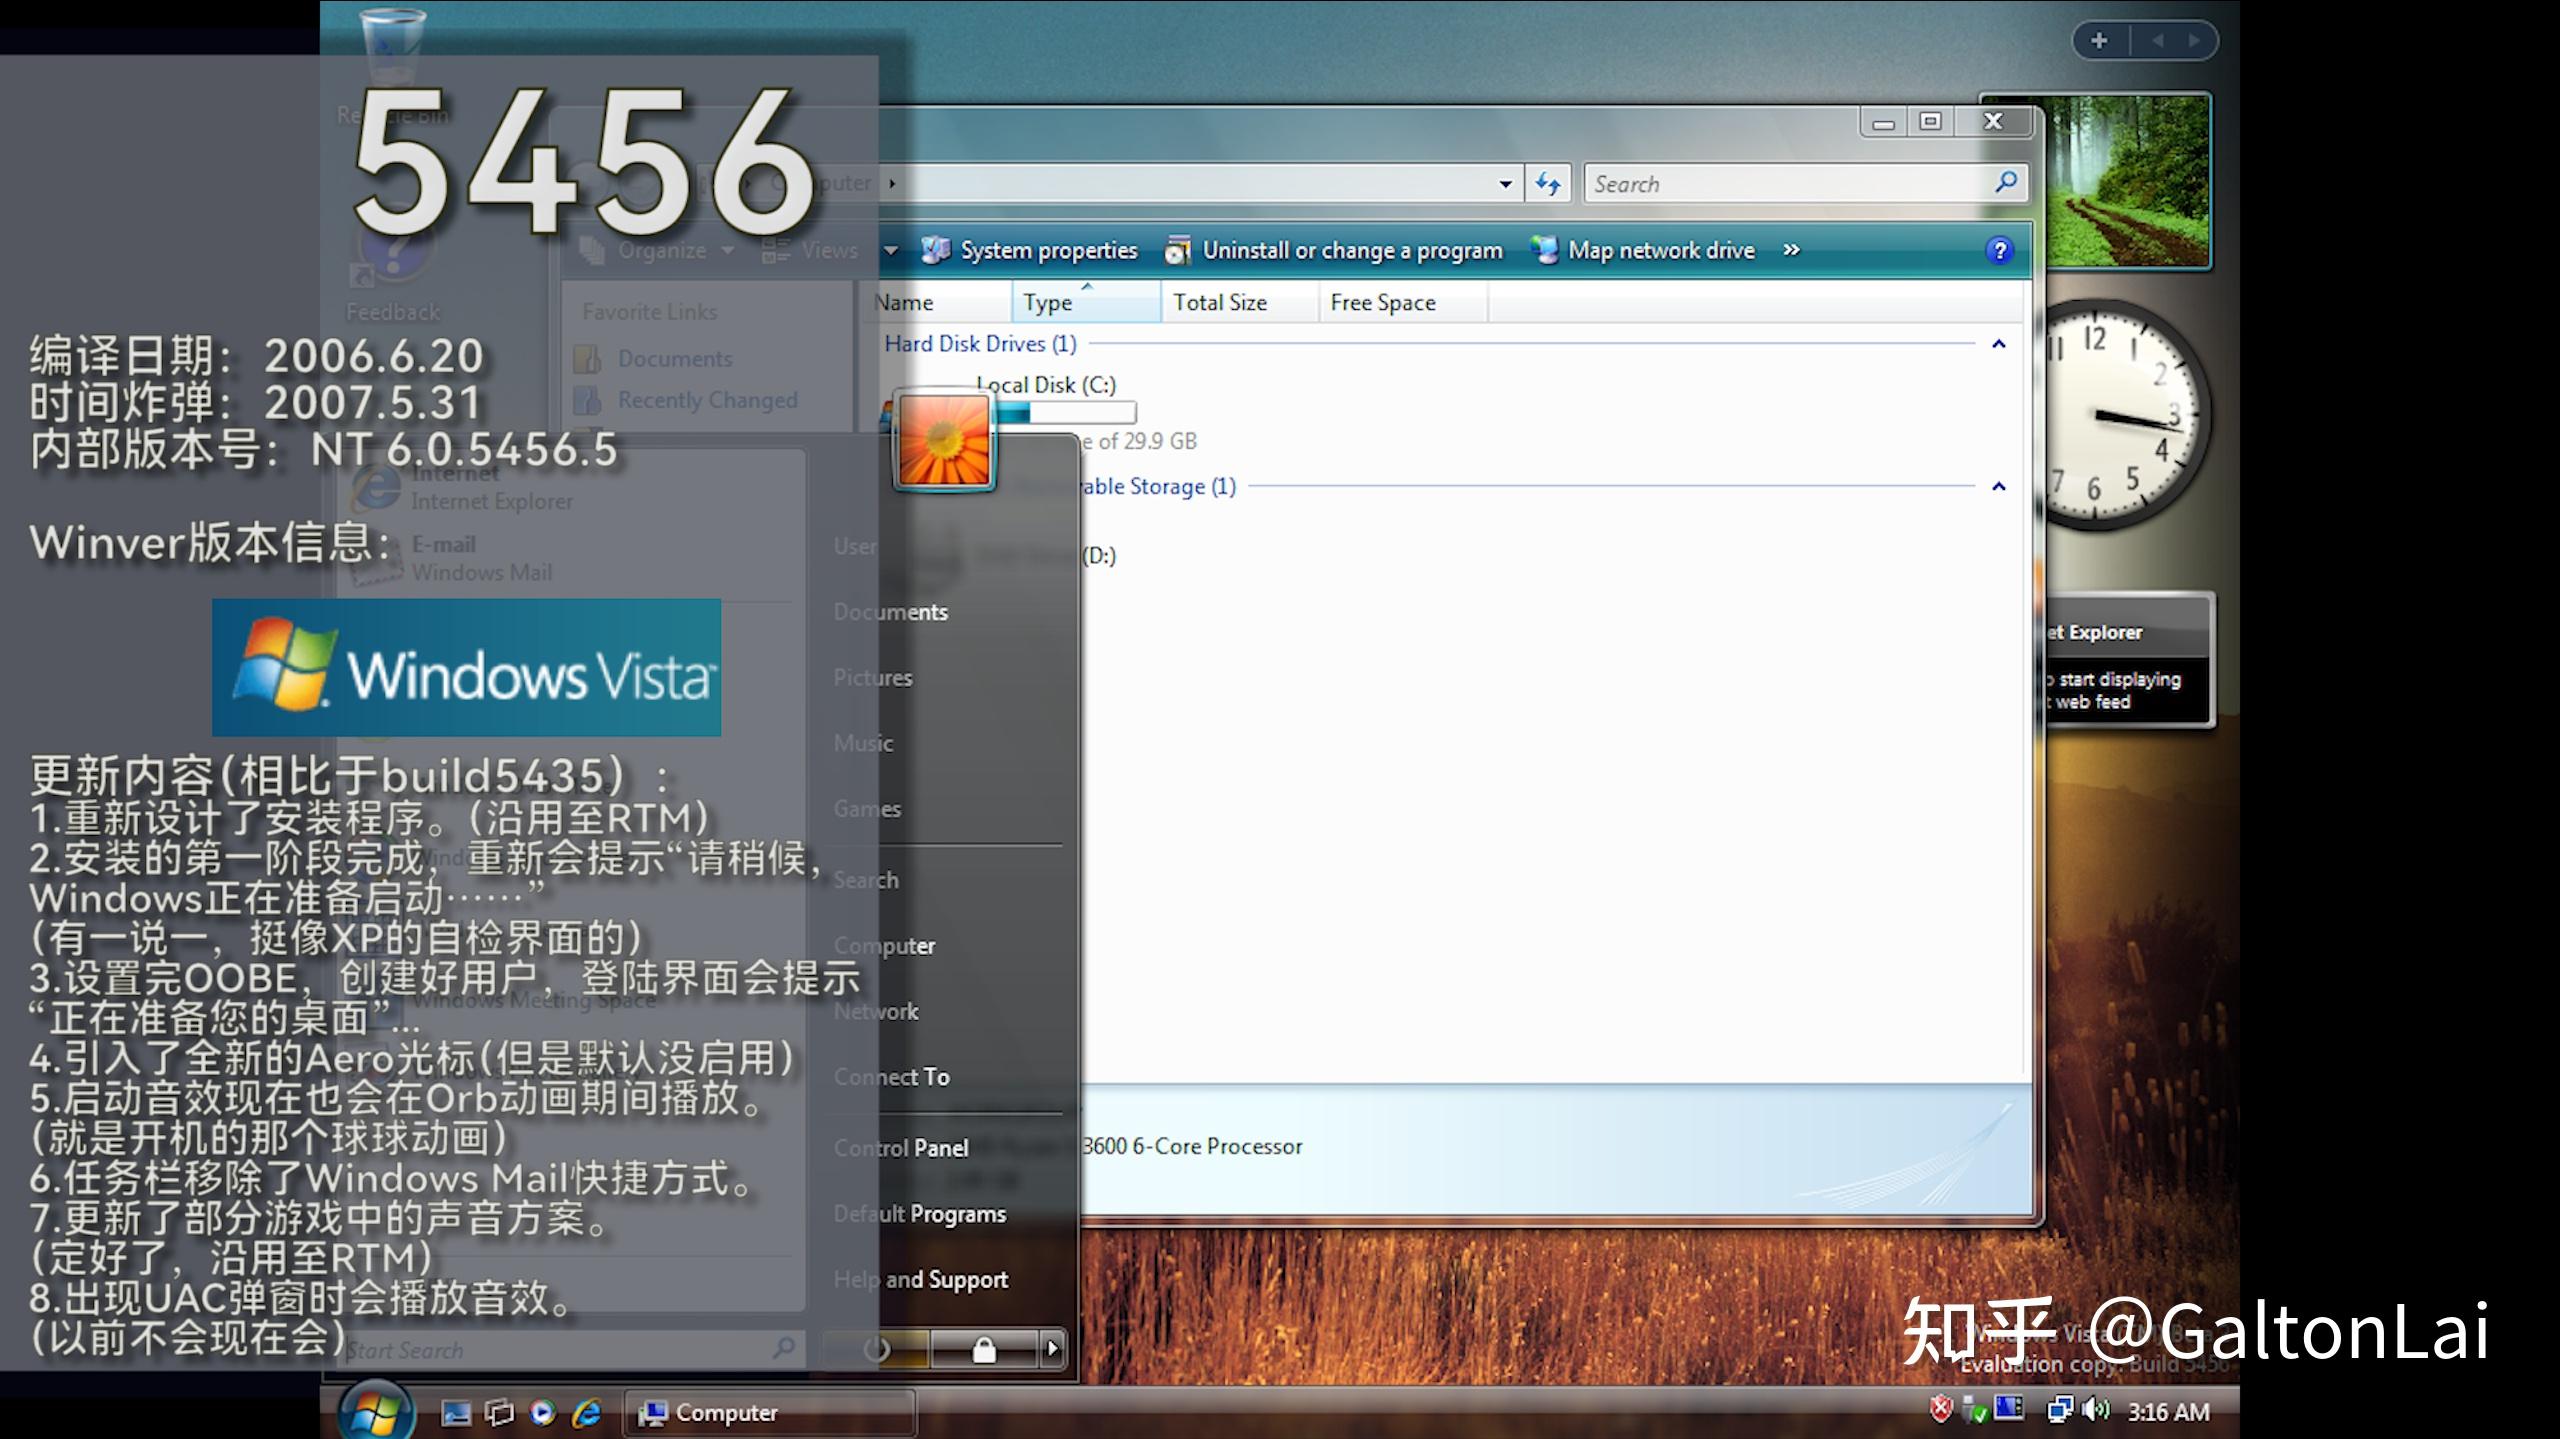Open the address bar history dropdown arrow
This screenshot has width=2560, height=1439.
(x=1505, y=184)
